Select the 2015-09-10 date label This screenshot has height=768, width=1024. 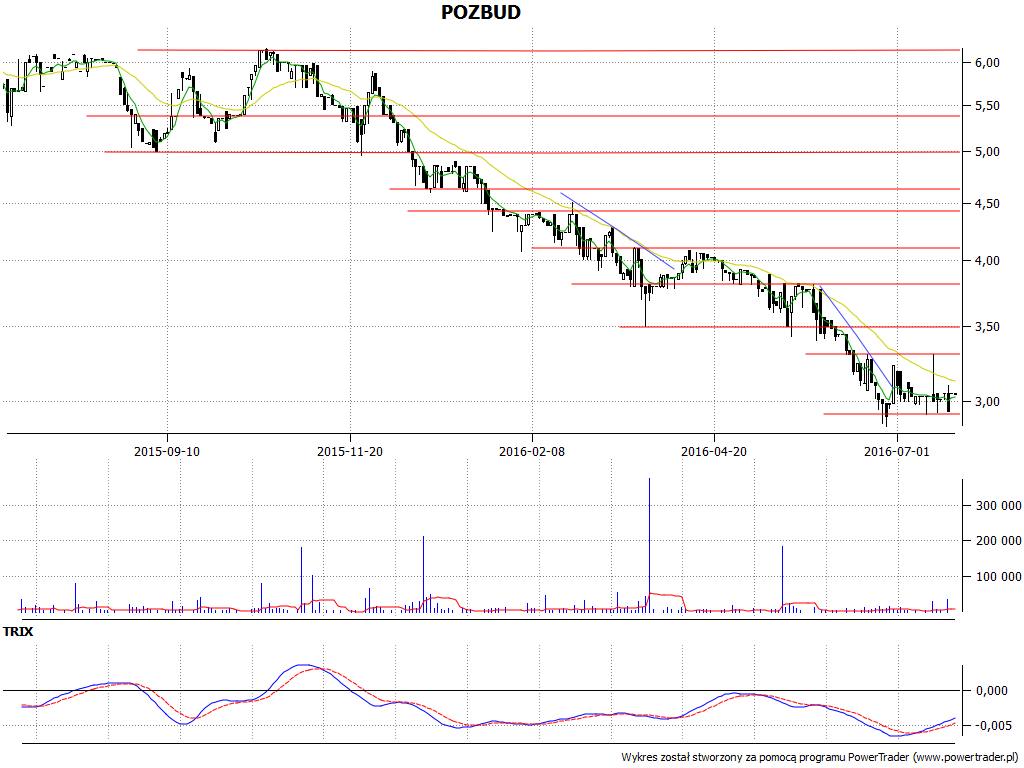point(167,451)
